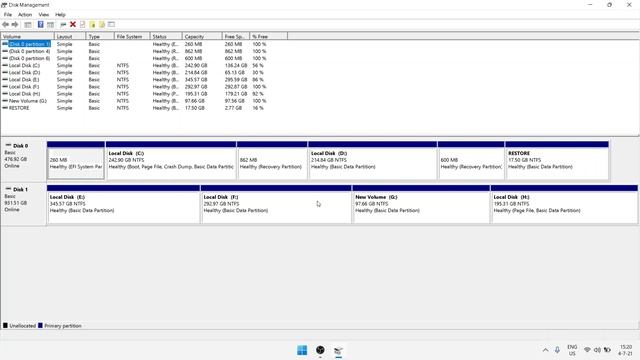The height and width of the screenshot is (360, 640).
Task: Open the volume speaker tray icon
Action: coord(597,350)
